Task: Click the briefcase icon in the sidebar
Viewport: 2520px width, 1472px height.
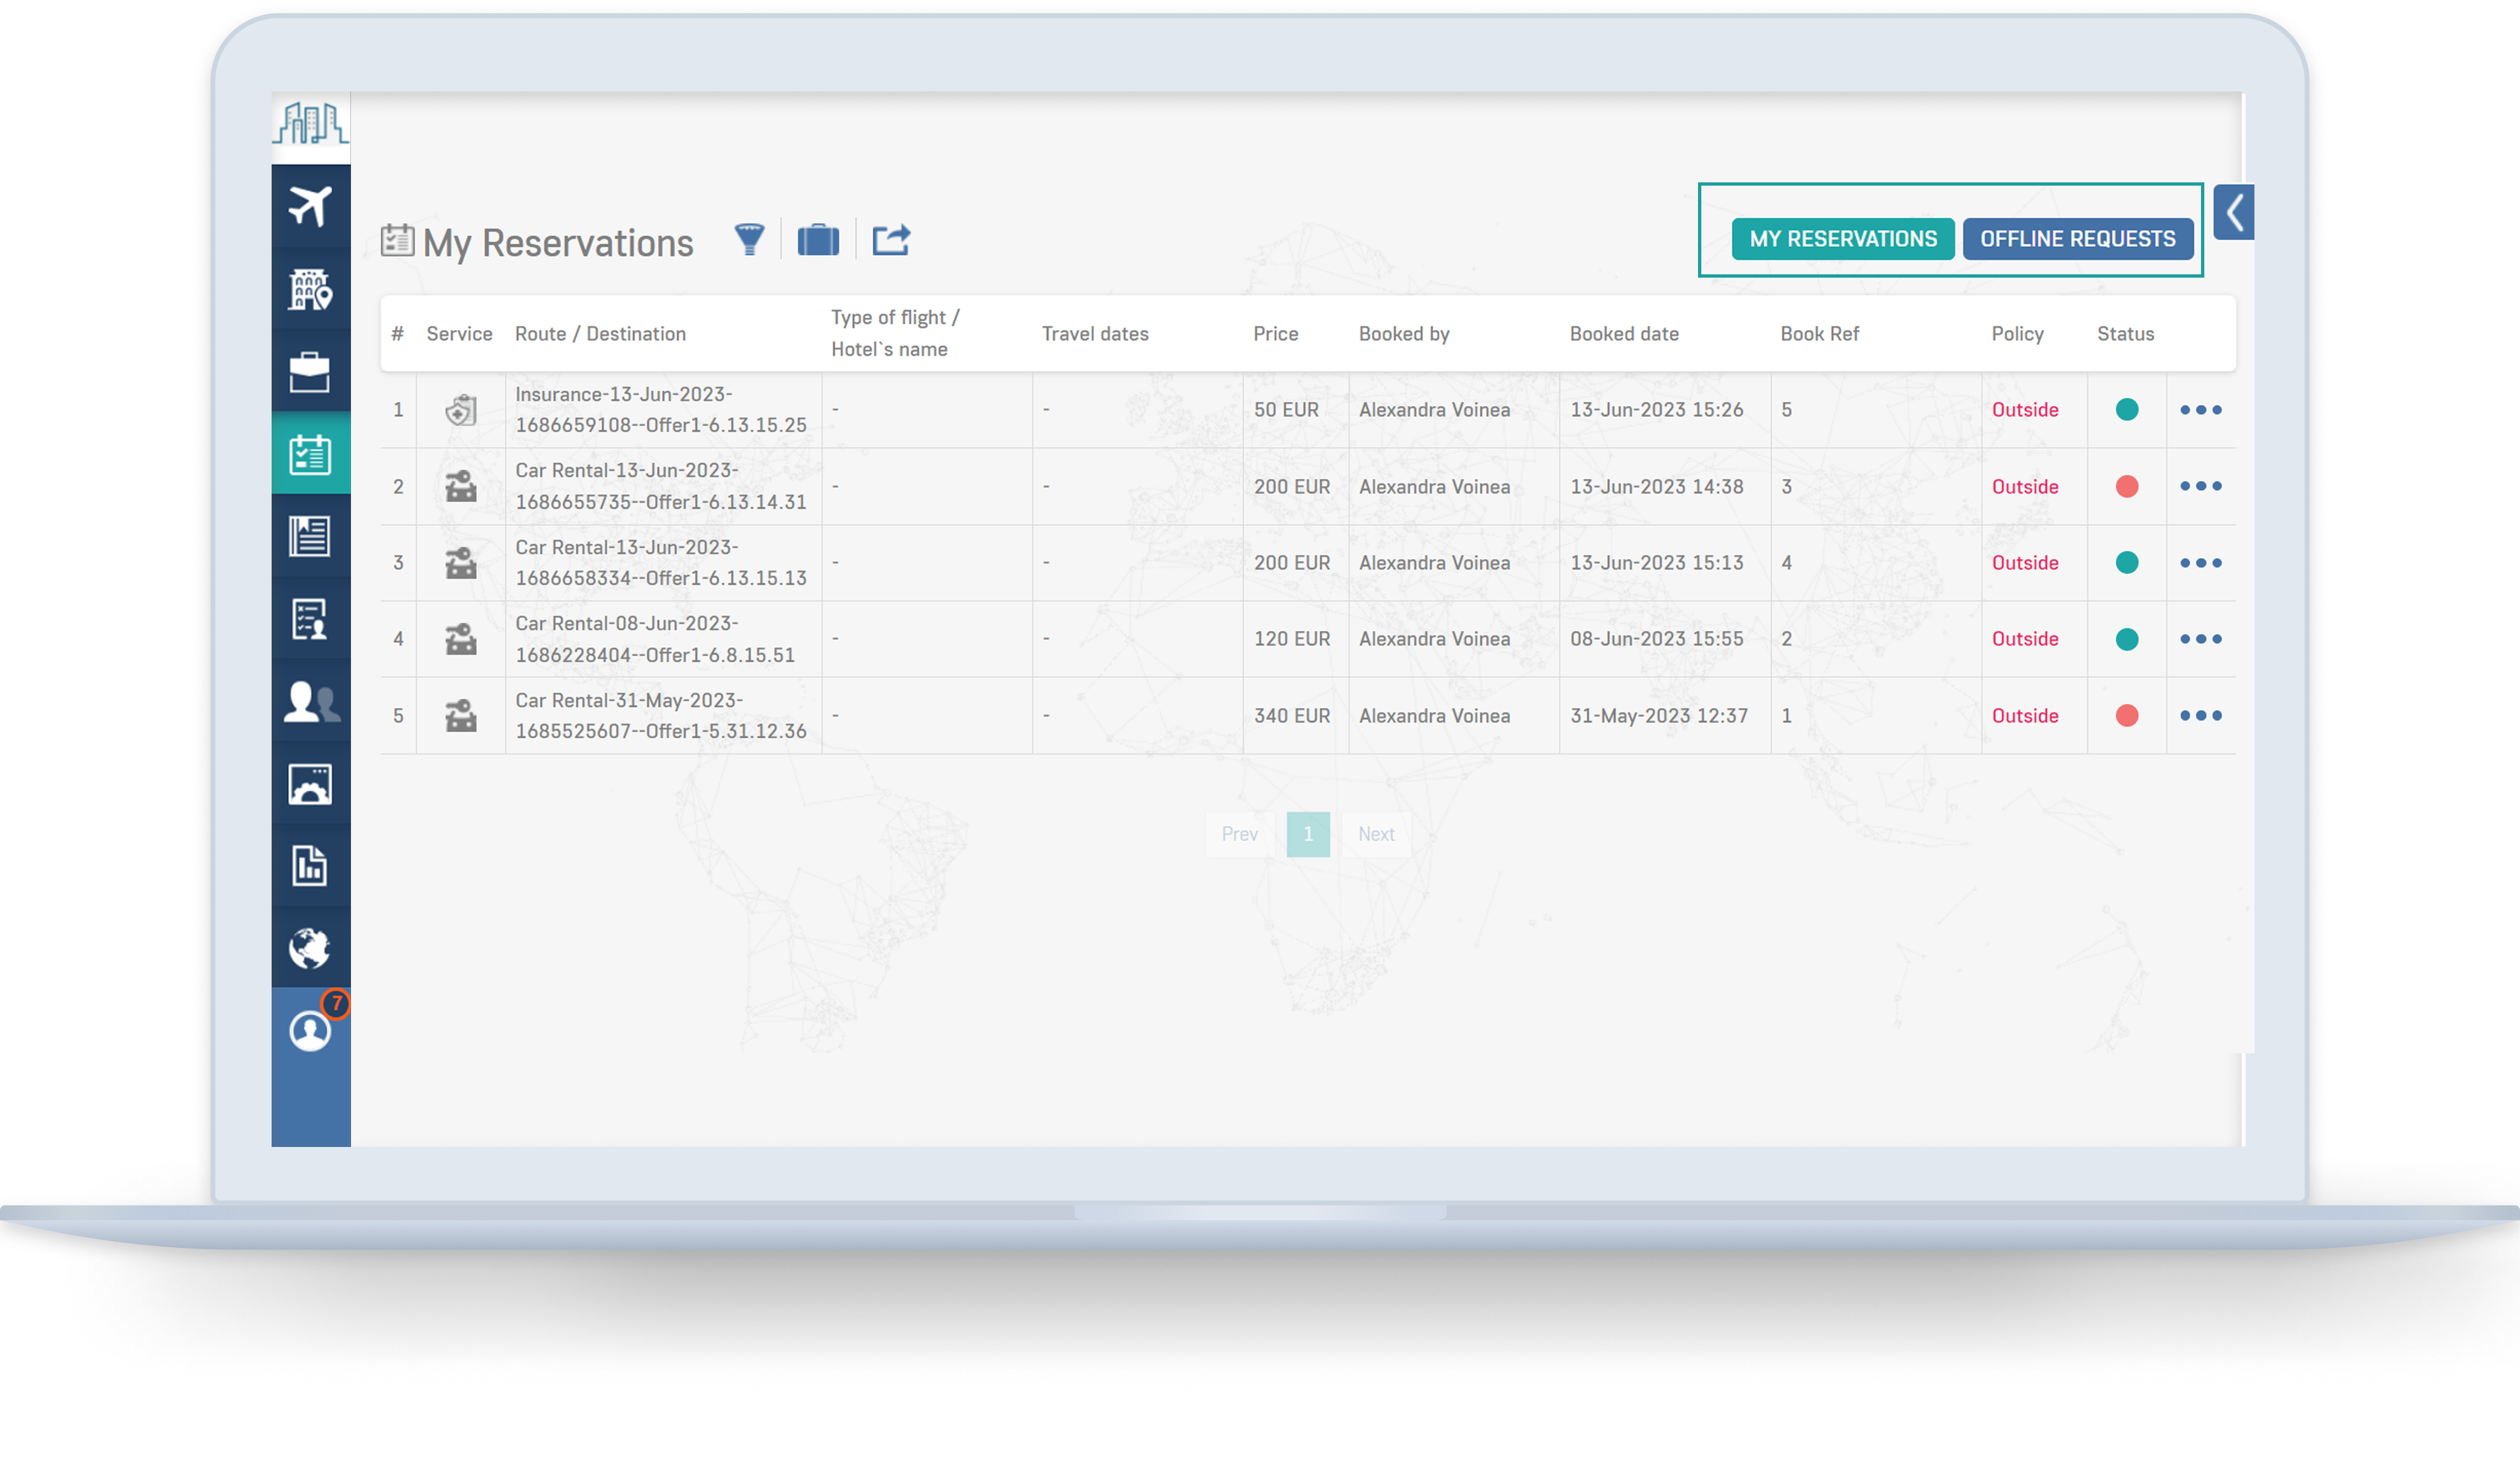Action: [x=310, y=372]
